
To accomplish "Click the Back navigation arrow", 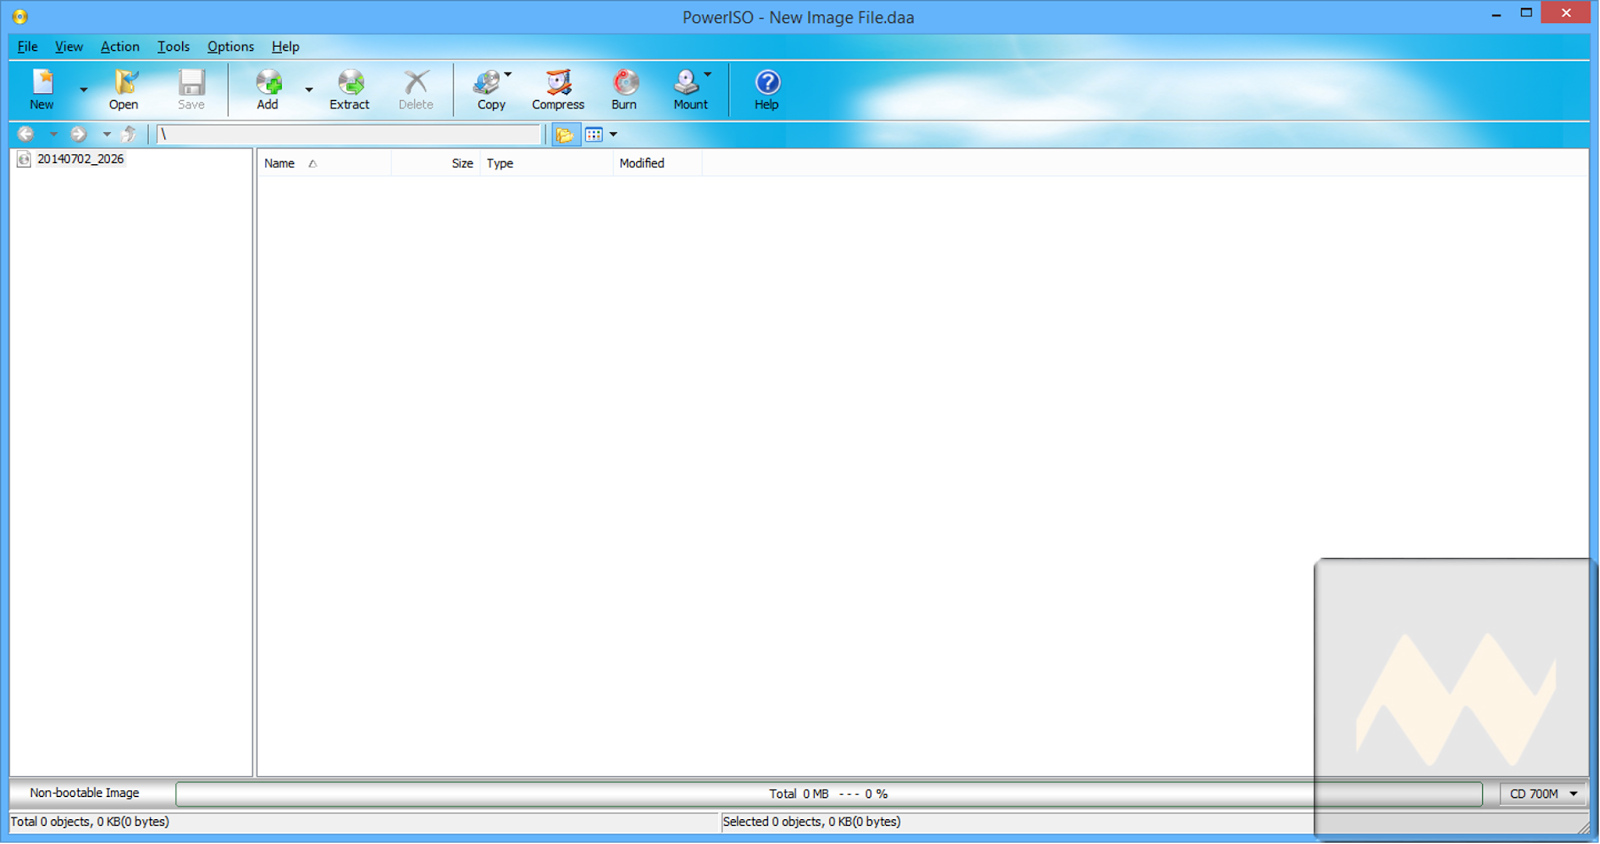I will [x=26, y=134].
